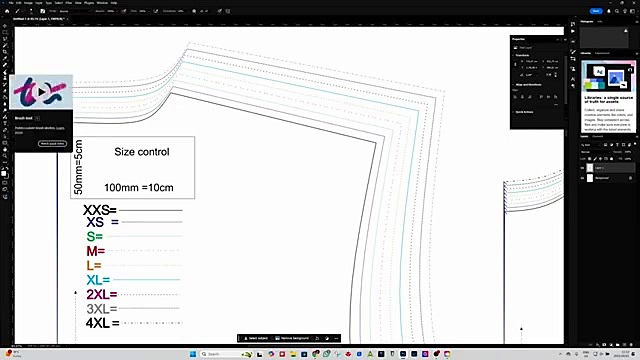Play the Brush tool preview video
Viewport: 640px width, 360px height.
click(x=42, y=92)
